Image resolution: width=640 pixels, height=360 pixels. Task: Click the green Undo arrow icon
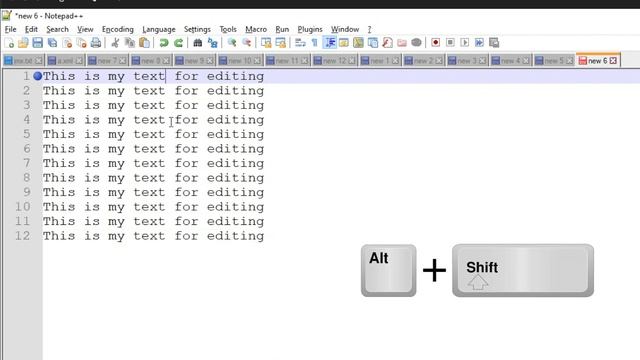coord(164,42)
